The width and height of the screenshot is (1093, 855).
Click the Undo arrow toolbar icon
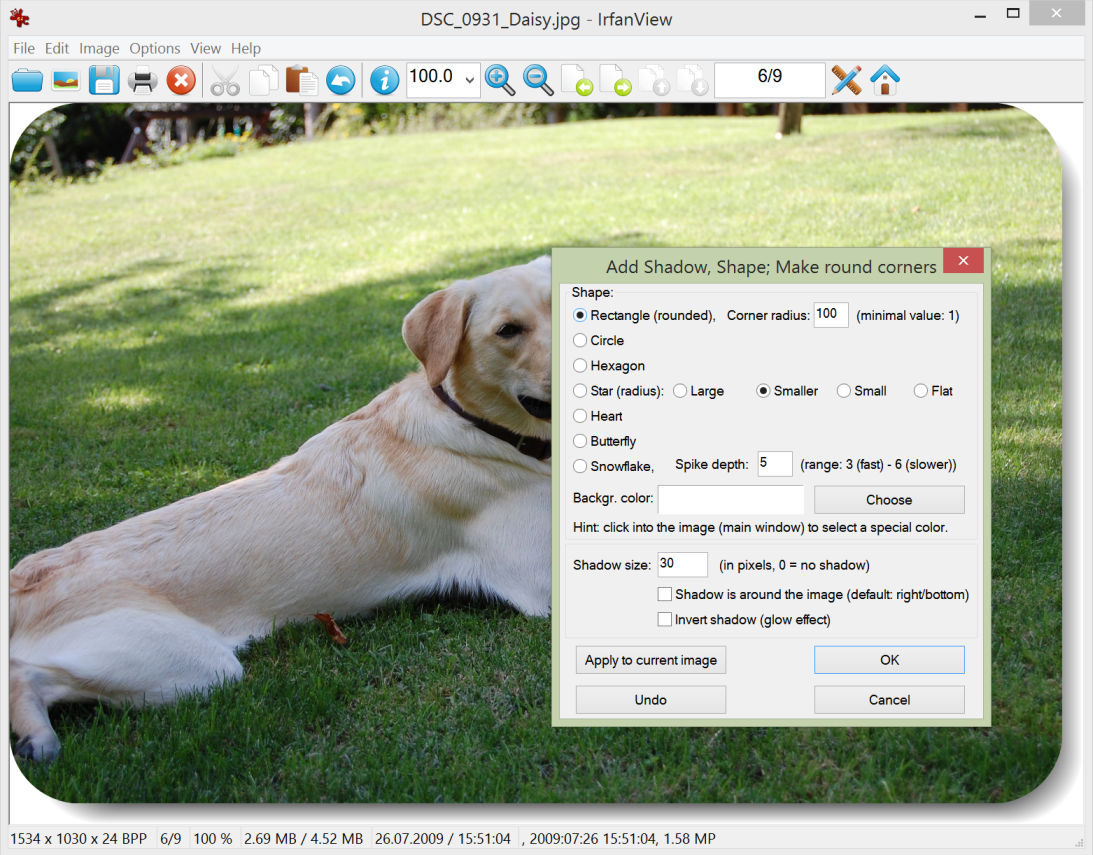point(340,80)
